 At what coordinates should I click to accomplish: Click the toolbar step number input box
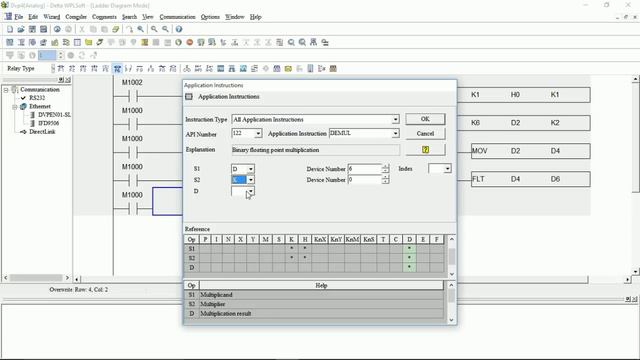(x=47, y=55)
